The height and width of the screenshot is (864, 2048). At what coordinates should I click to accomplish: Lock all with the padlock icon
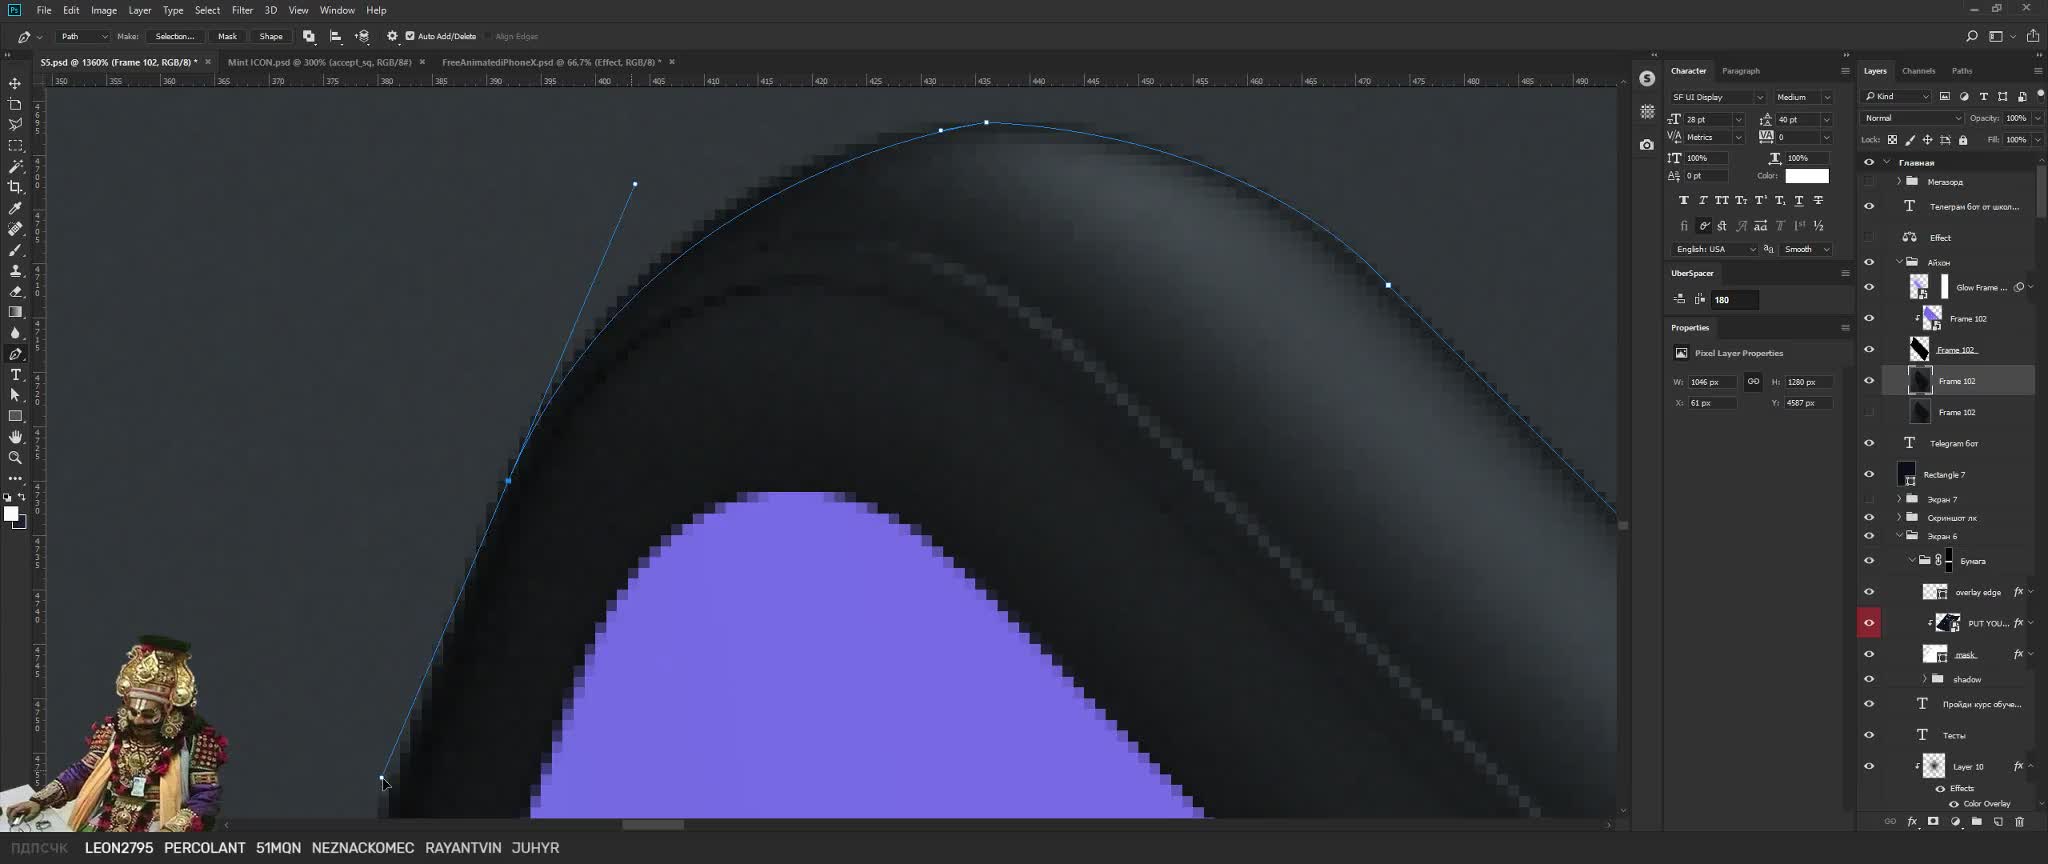coord(1962,140)
